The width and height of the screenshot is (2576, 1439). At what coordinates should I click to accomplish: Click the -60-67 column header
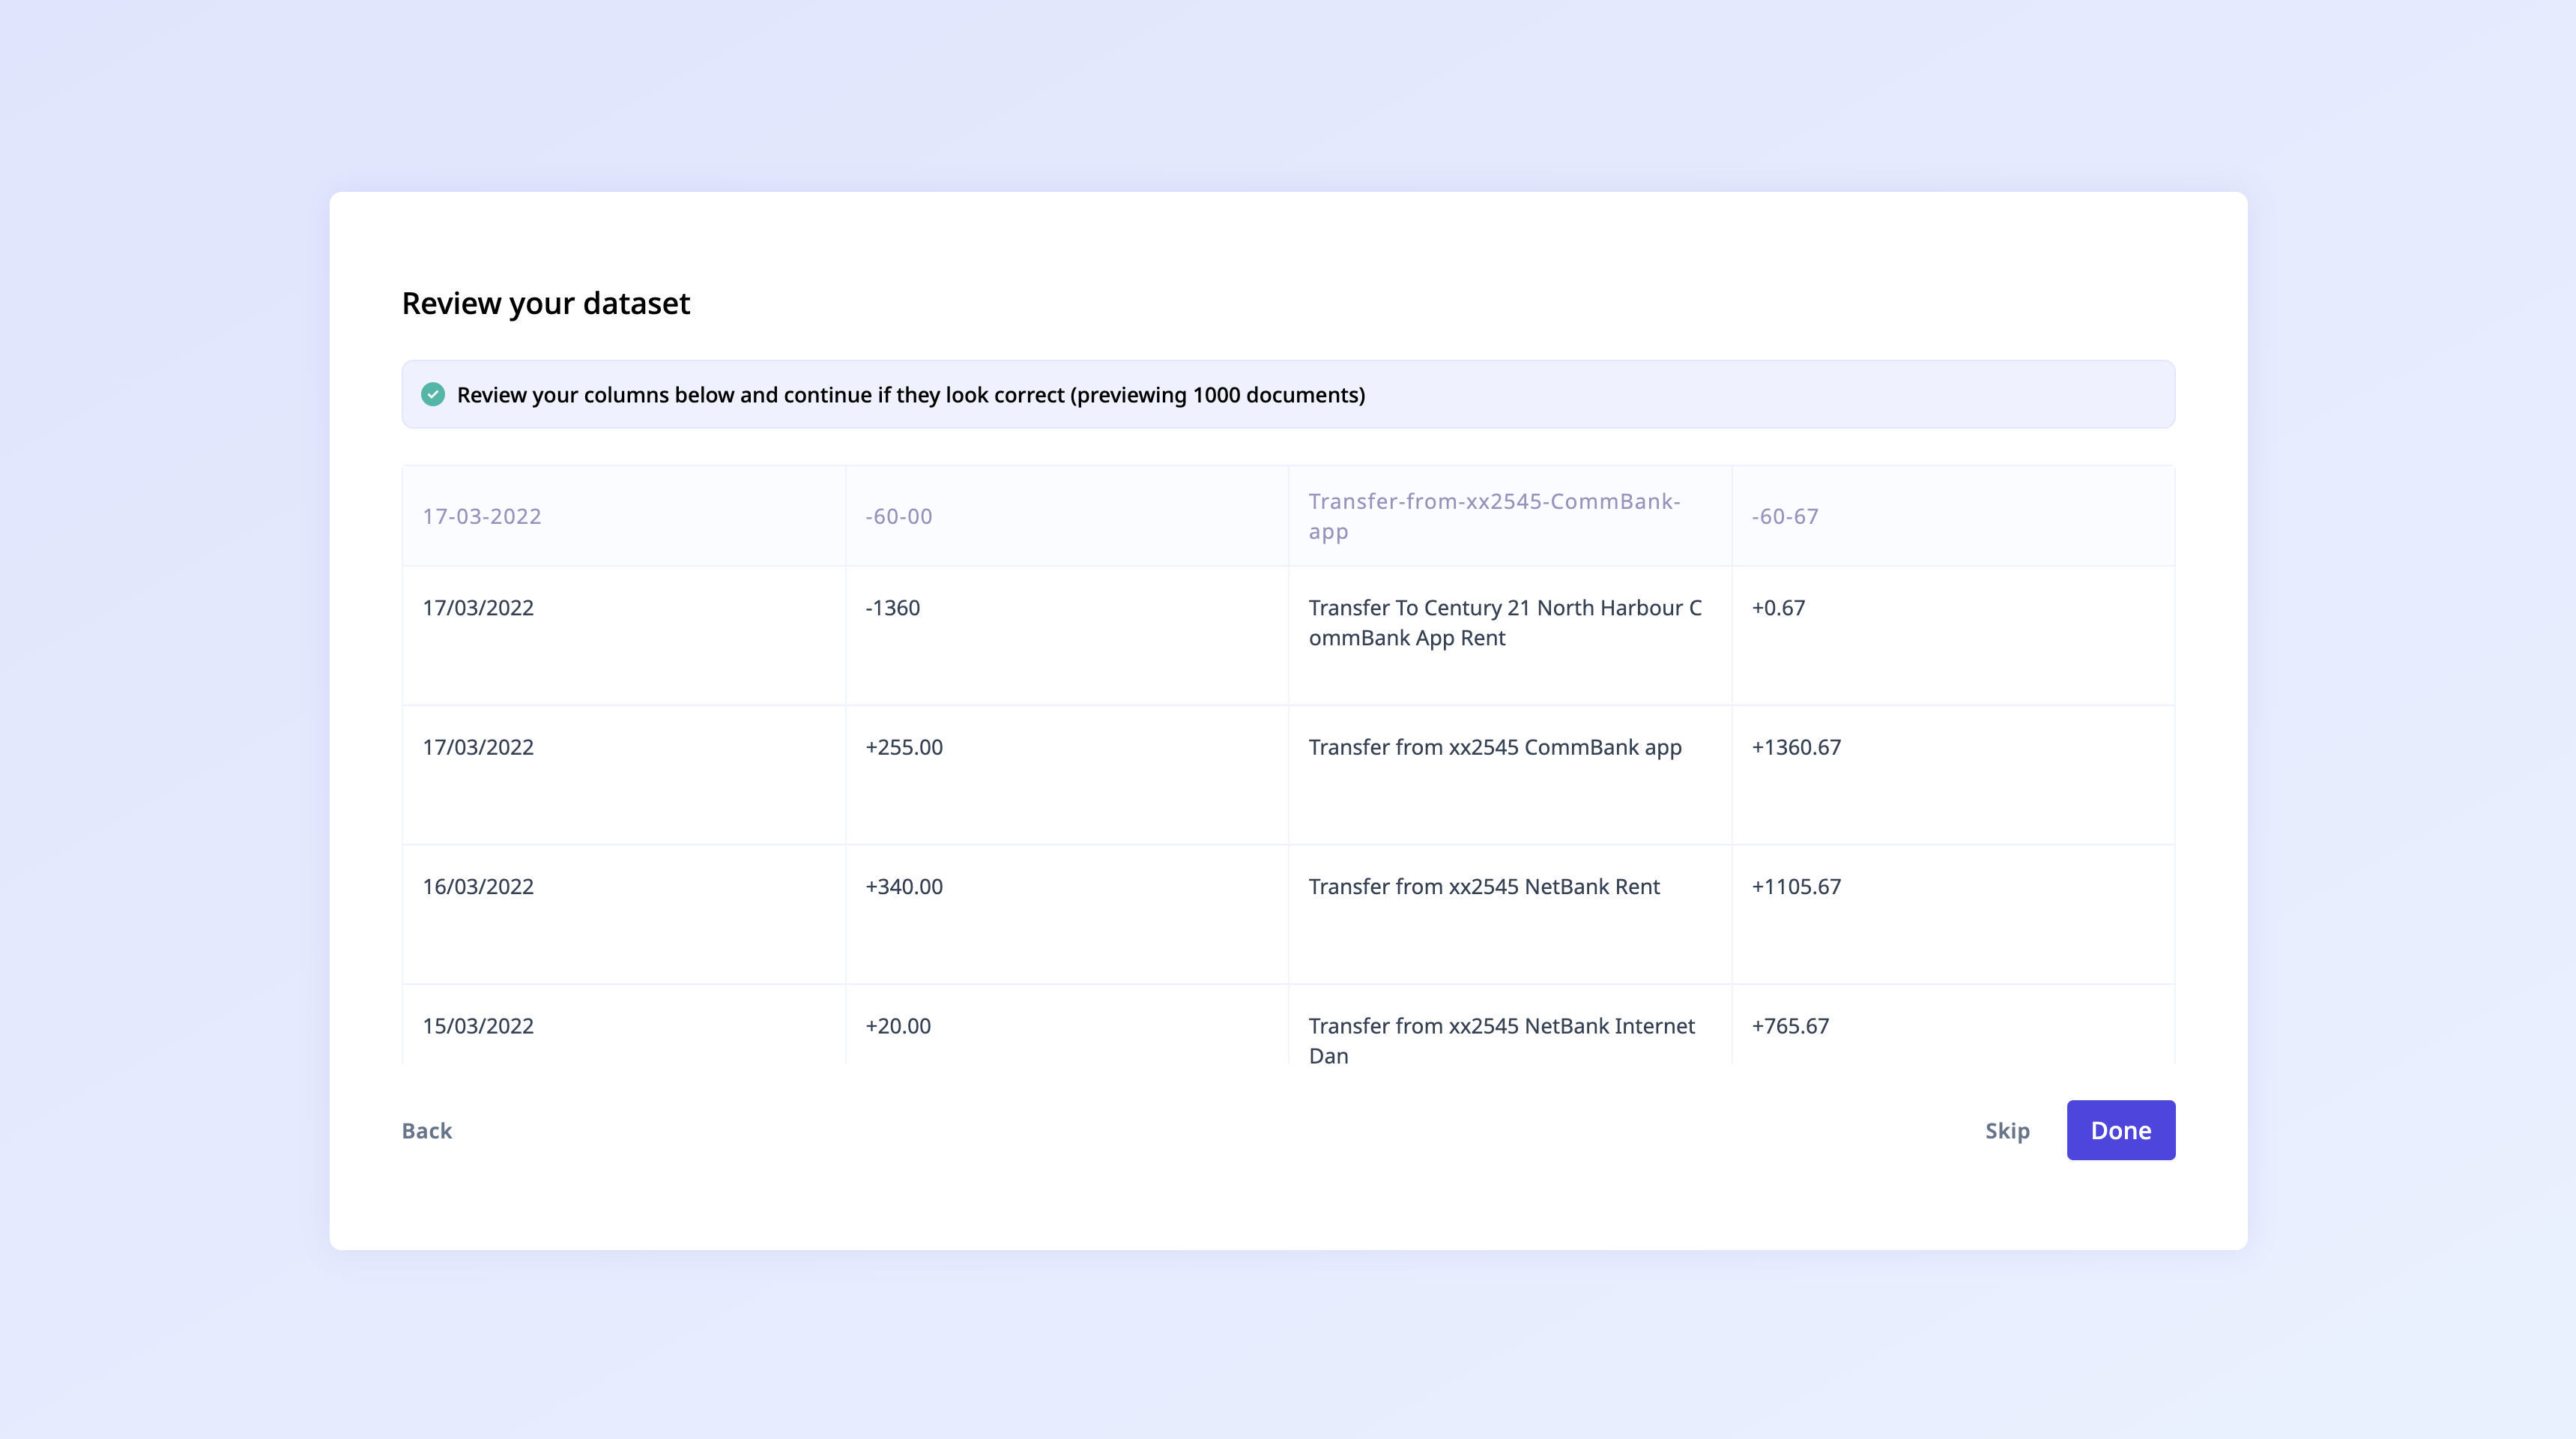[x=1784, y=516]
